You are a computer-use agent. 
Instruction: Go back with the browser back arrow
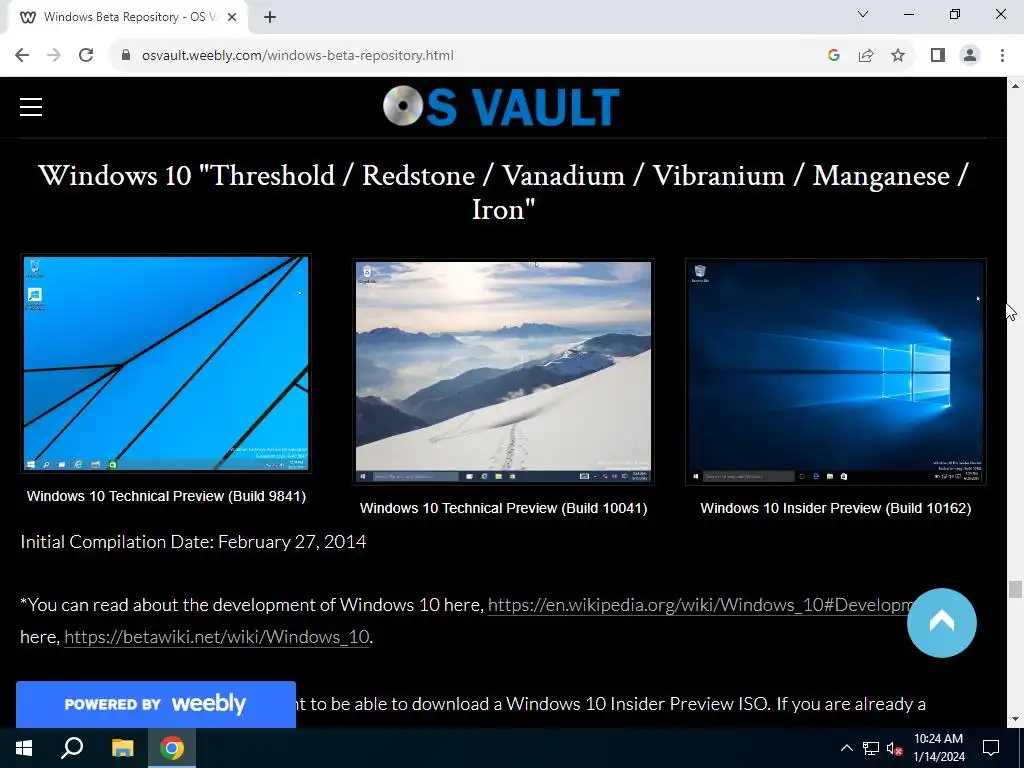click(x=22, y=55)
